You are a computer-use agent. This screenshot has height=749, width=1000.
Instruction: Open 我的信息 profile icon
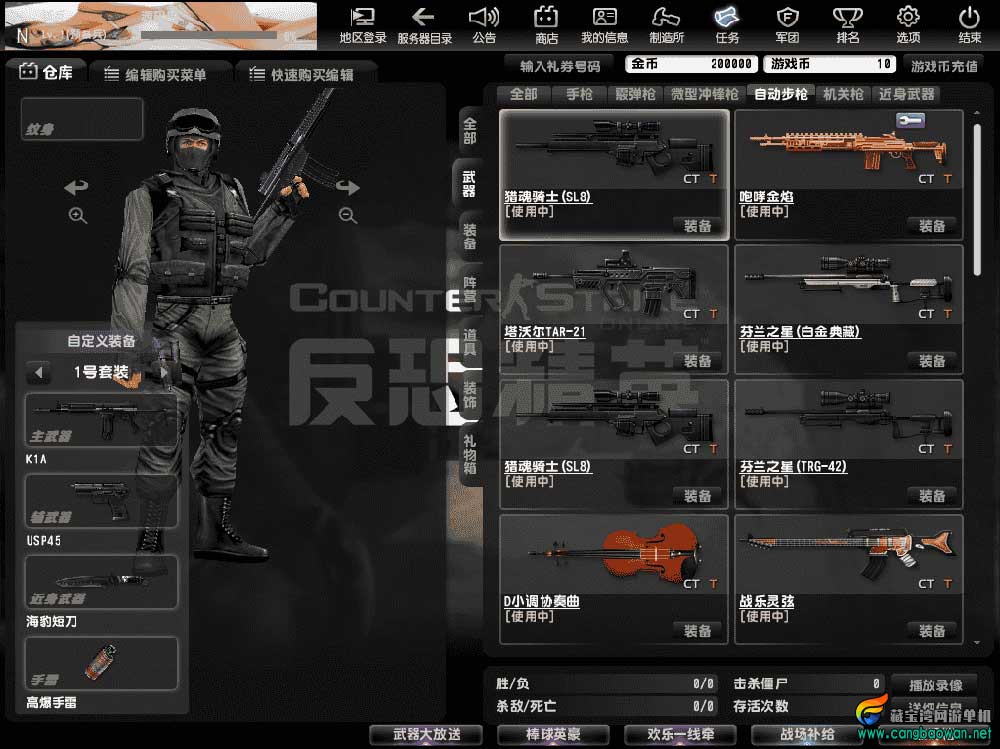pos(604,26)
